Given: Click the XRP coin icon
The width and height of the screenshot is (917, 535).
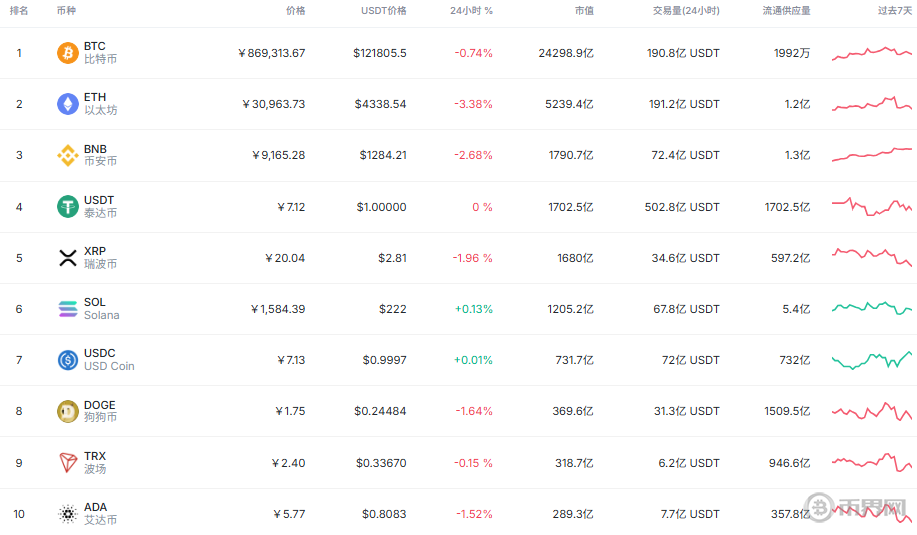Looking at the screenshot, I should pos(68,258).
